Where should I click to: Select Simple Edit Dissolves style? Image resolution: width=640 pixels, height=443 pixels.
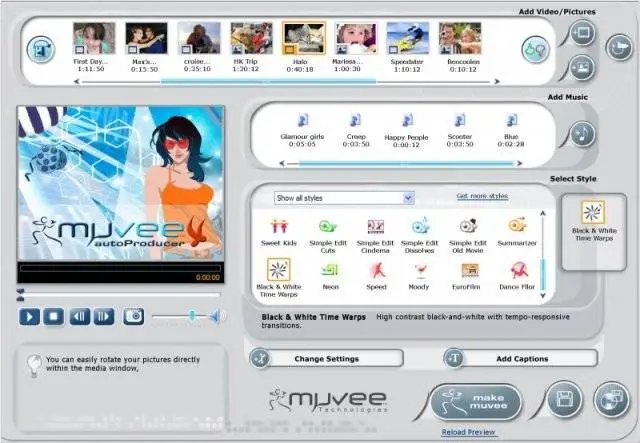pyautogui.click(x=420, y=236)
